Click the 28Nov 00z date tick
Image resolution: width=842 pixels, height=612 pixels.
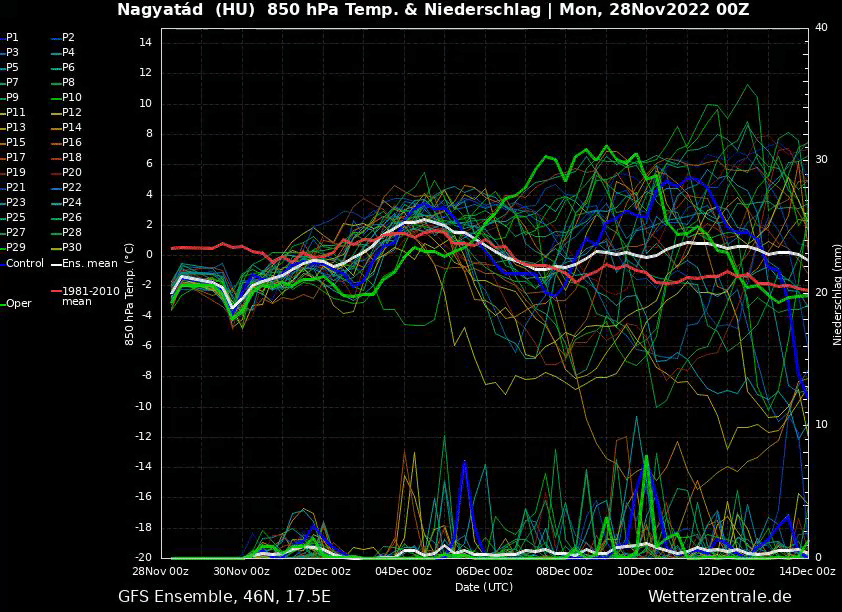162,571
